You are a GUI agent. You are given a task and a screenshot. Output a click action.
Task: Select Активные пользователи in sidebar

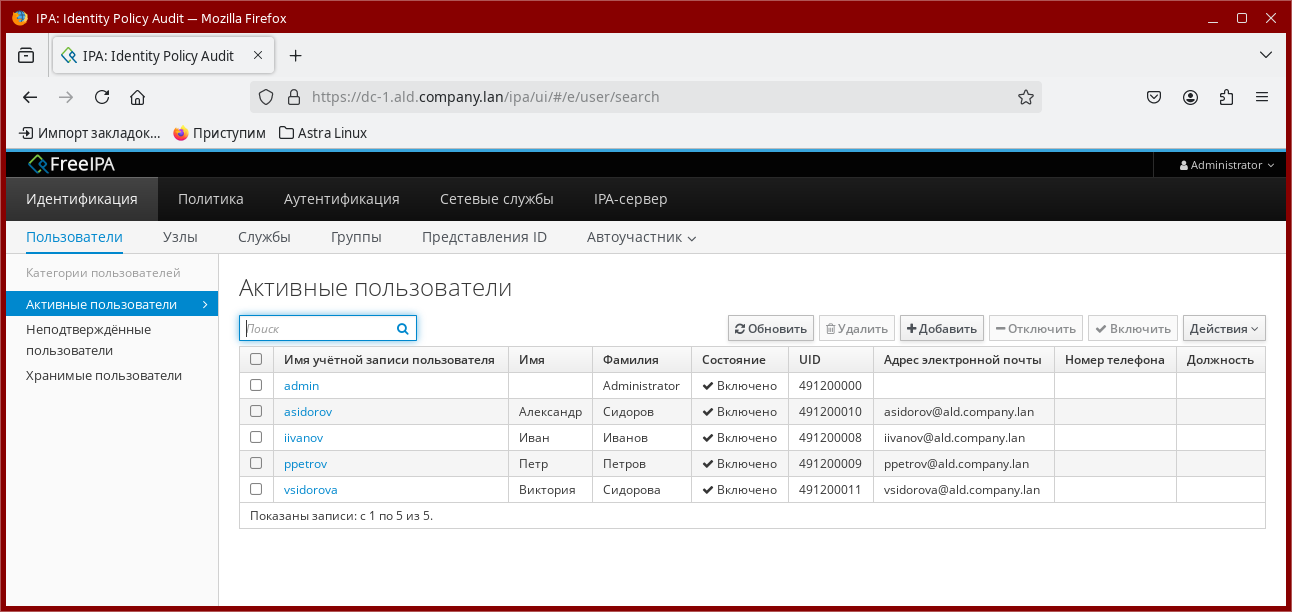point(112,304)
